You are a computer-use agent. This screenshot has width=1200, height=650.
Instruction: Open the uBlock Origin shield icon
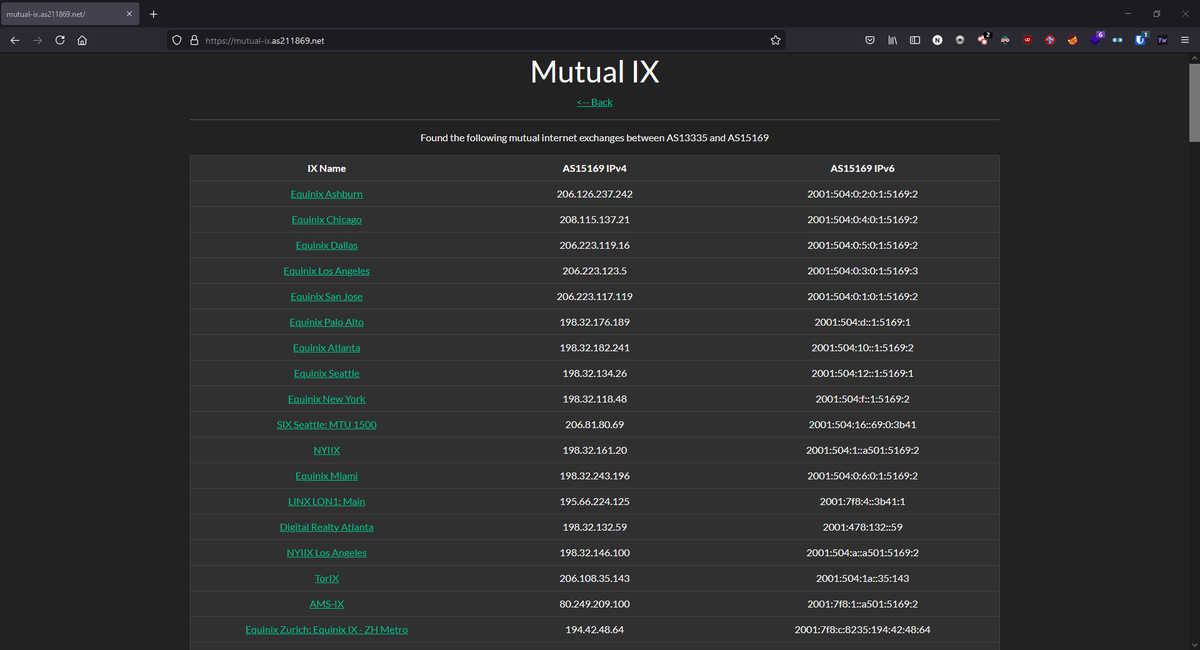click(1027, 41)
